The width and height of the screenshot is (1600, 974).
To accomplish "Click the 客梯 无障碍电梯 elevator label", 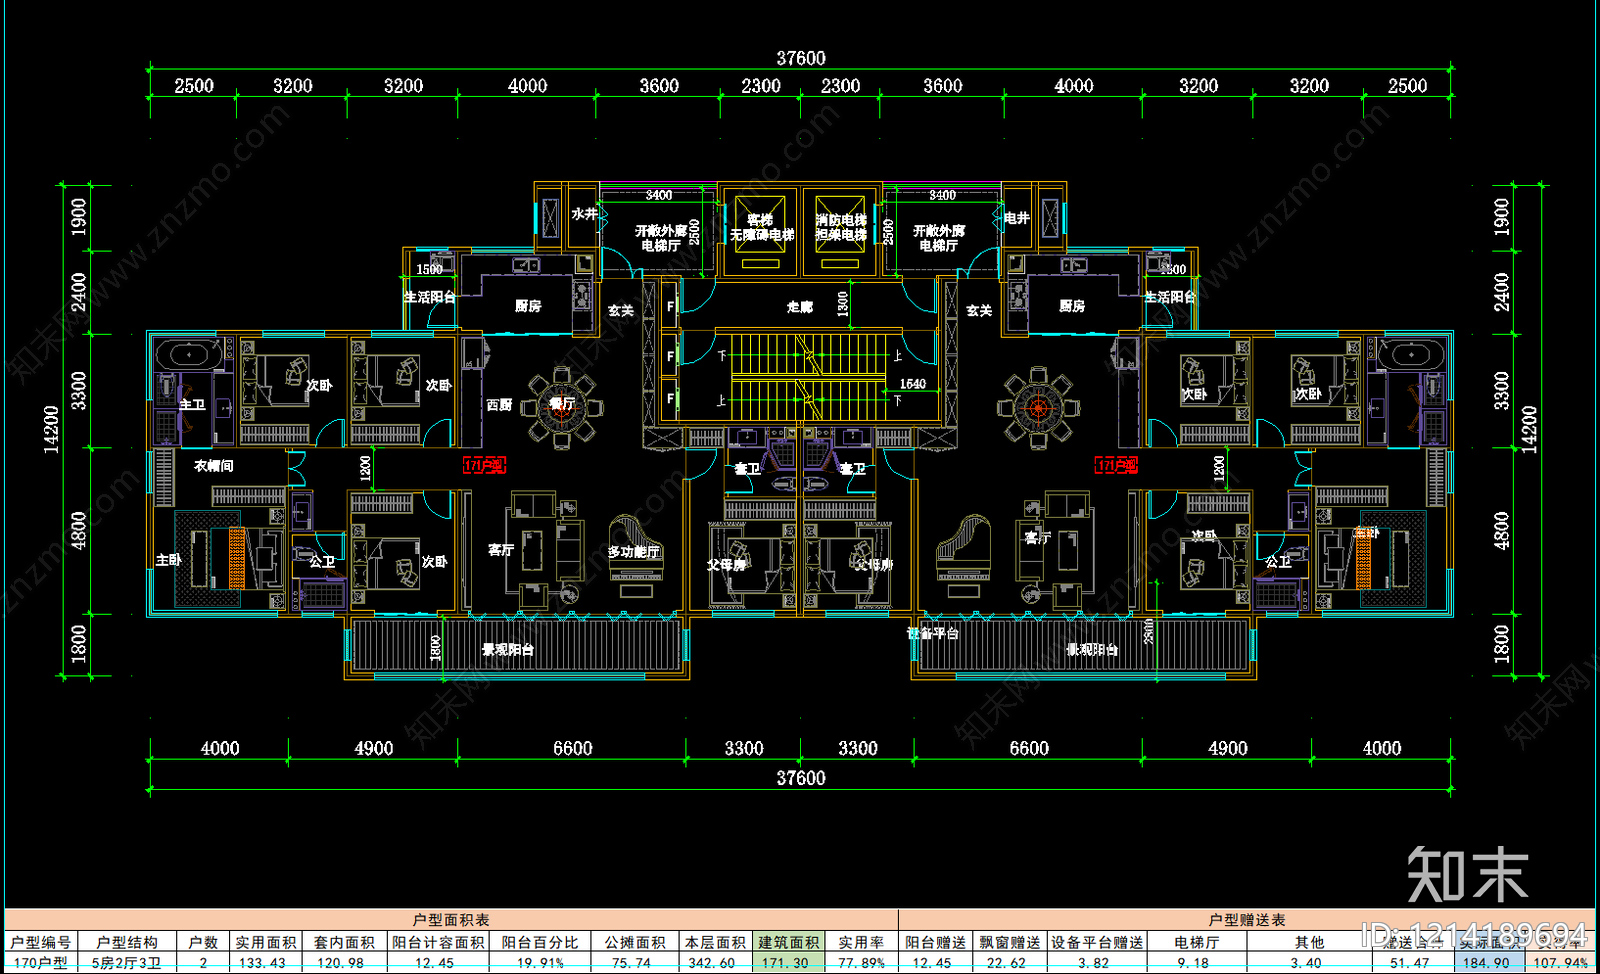I will point(762,227).
